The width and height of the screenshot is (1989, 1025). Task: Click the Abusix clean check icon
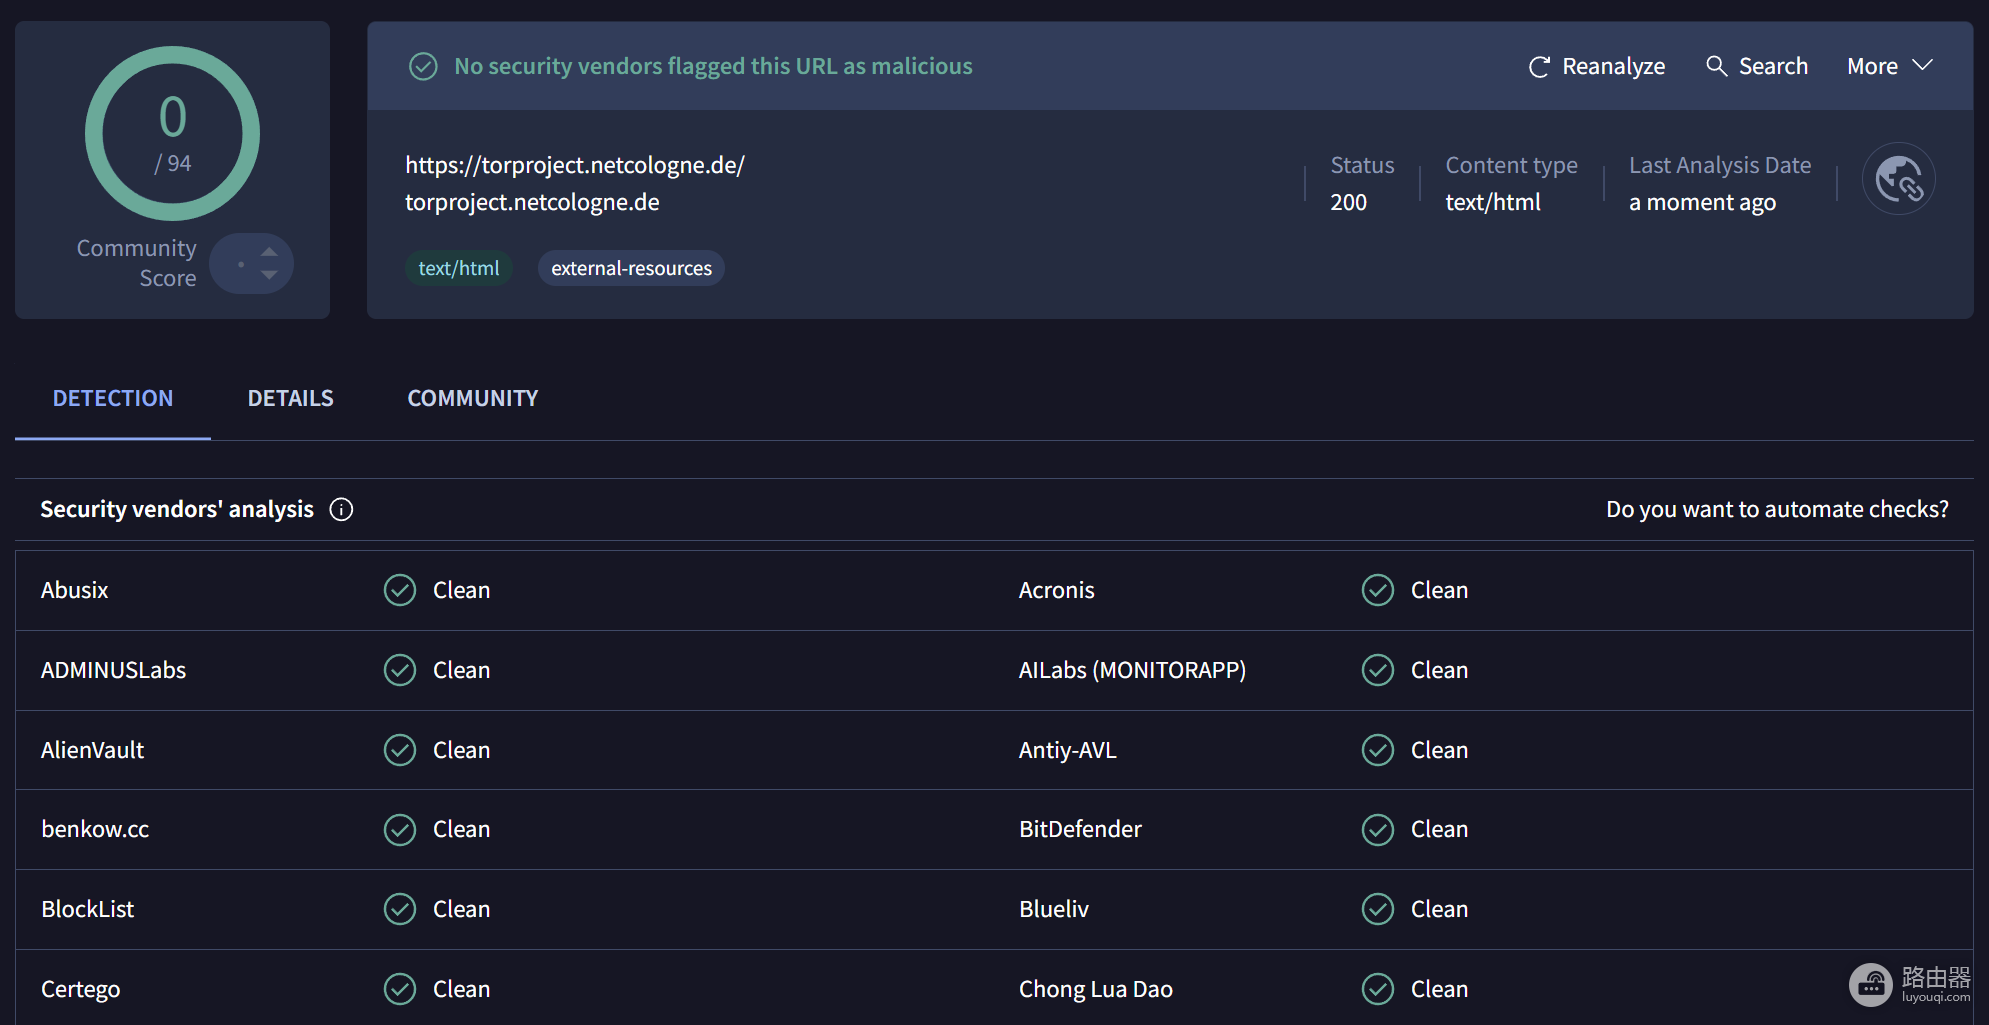(x=400, y=590)
